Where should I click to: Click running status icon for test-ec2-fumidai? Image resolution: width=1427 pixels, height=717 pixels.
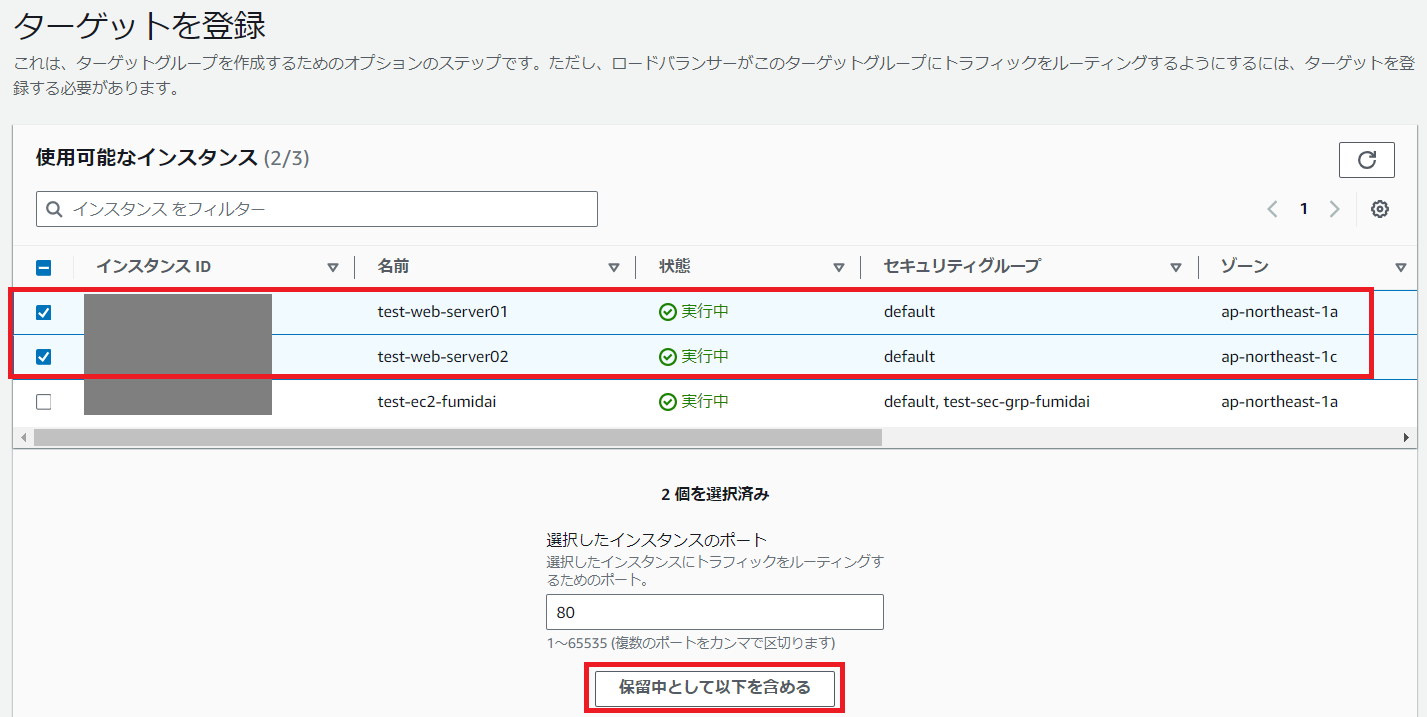pyautogui.click(x=668, y=402)
